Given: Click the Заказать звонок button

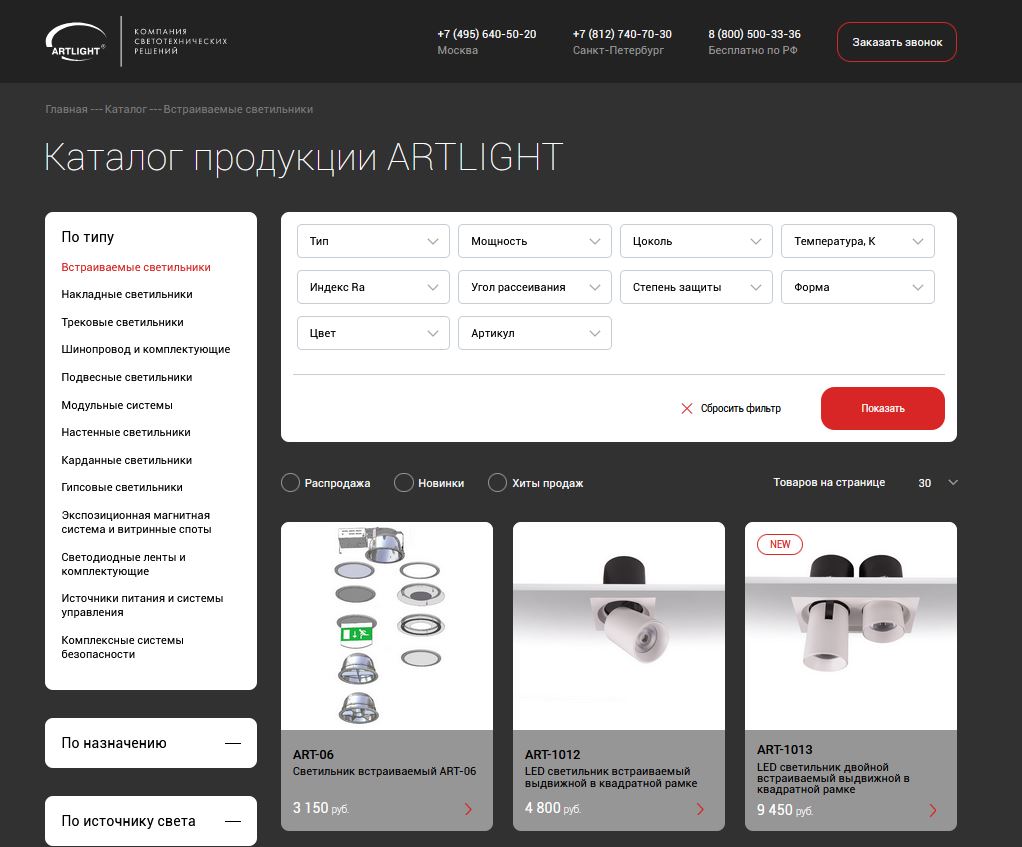Looking at the screenshot, I should point(897,42).
